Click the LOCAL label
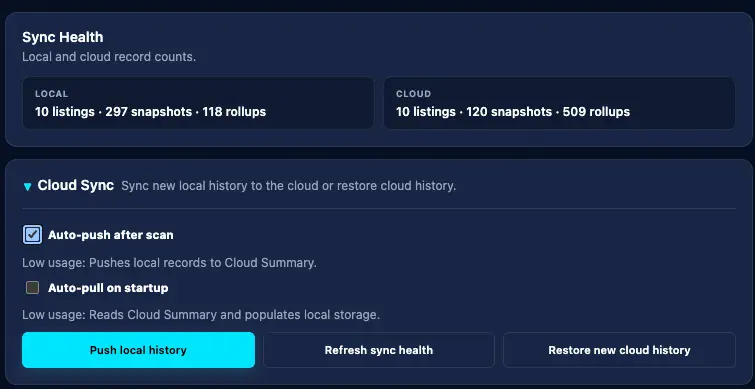The height and width of the screenshot is (389, 755). [x=52, y=94]
